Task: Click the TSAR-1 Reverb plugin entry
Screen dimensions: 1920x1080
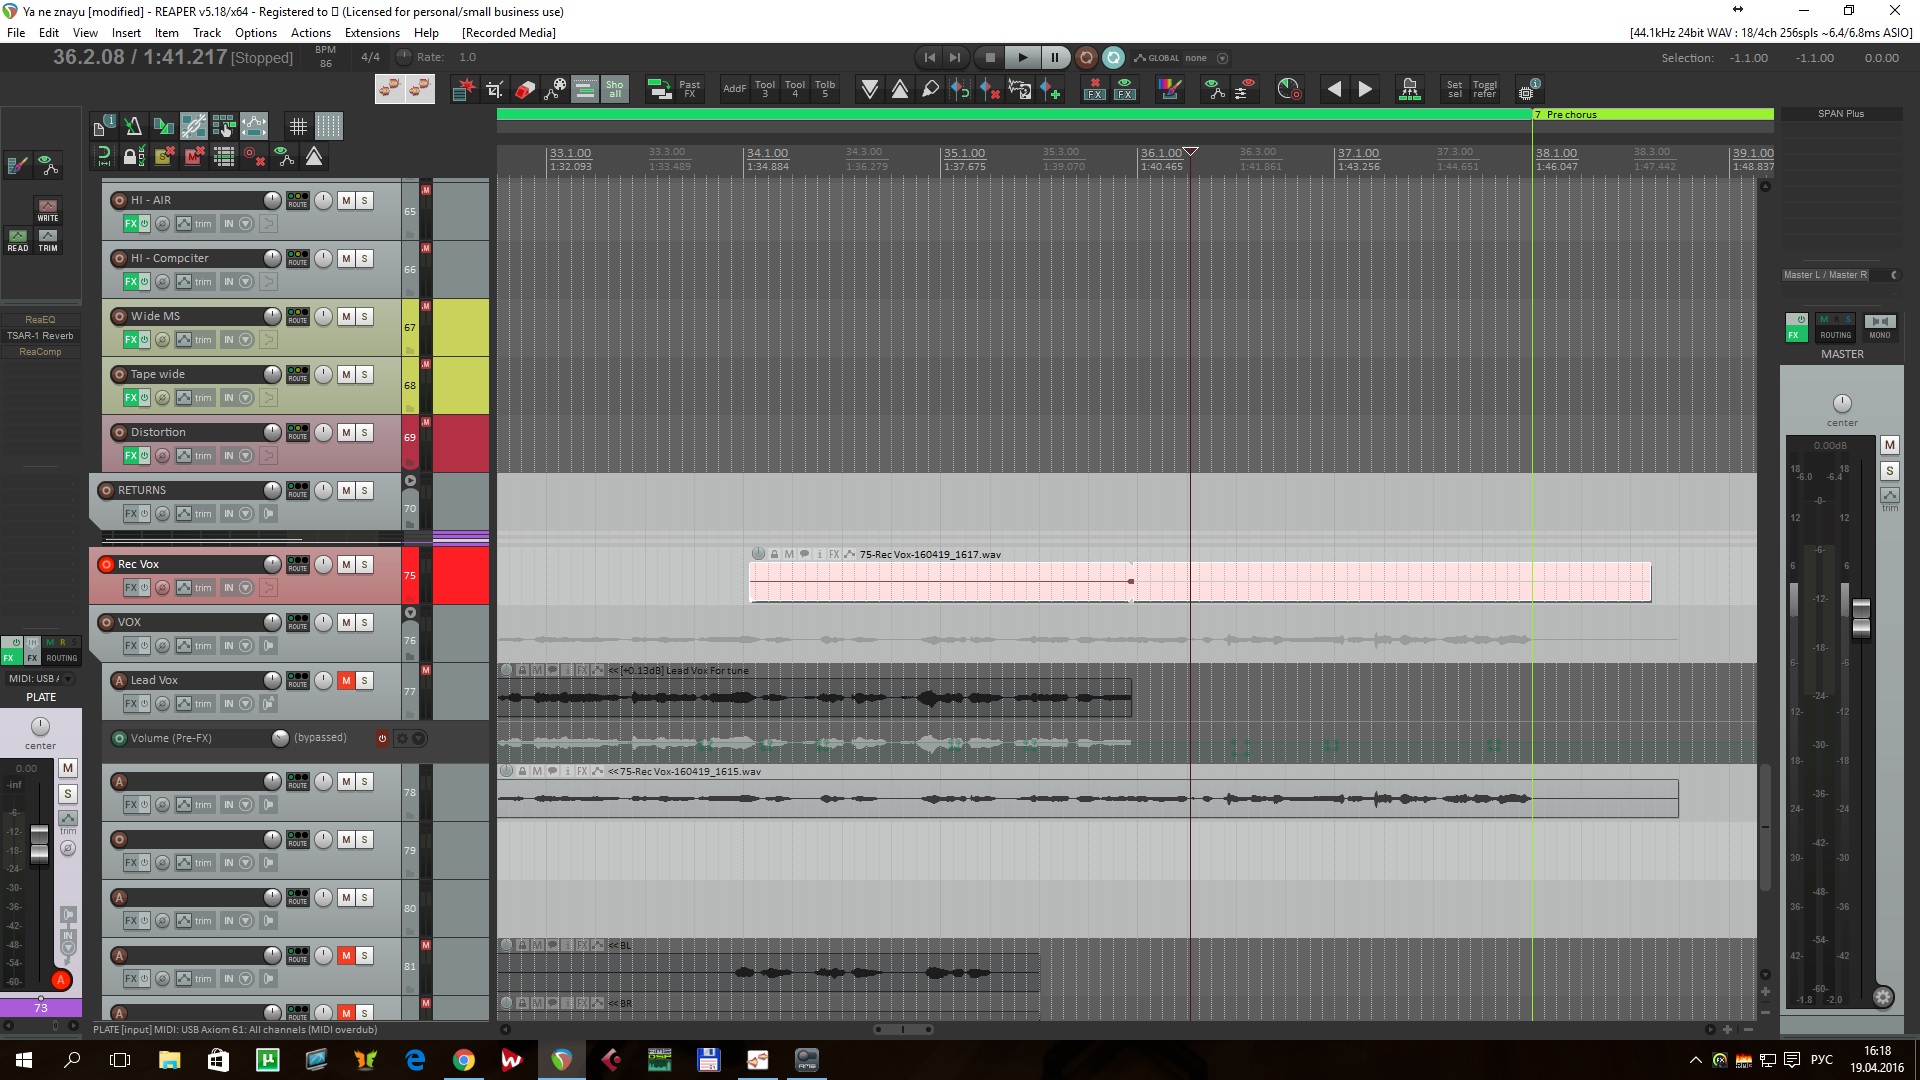Action: 40,336
